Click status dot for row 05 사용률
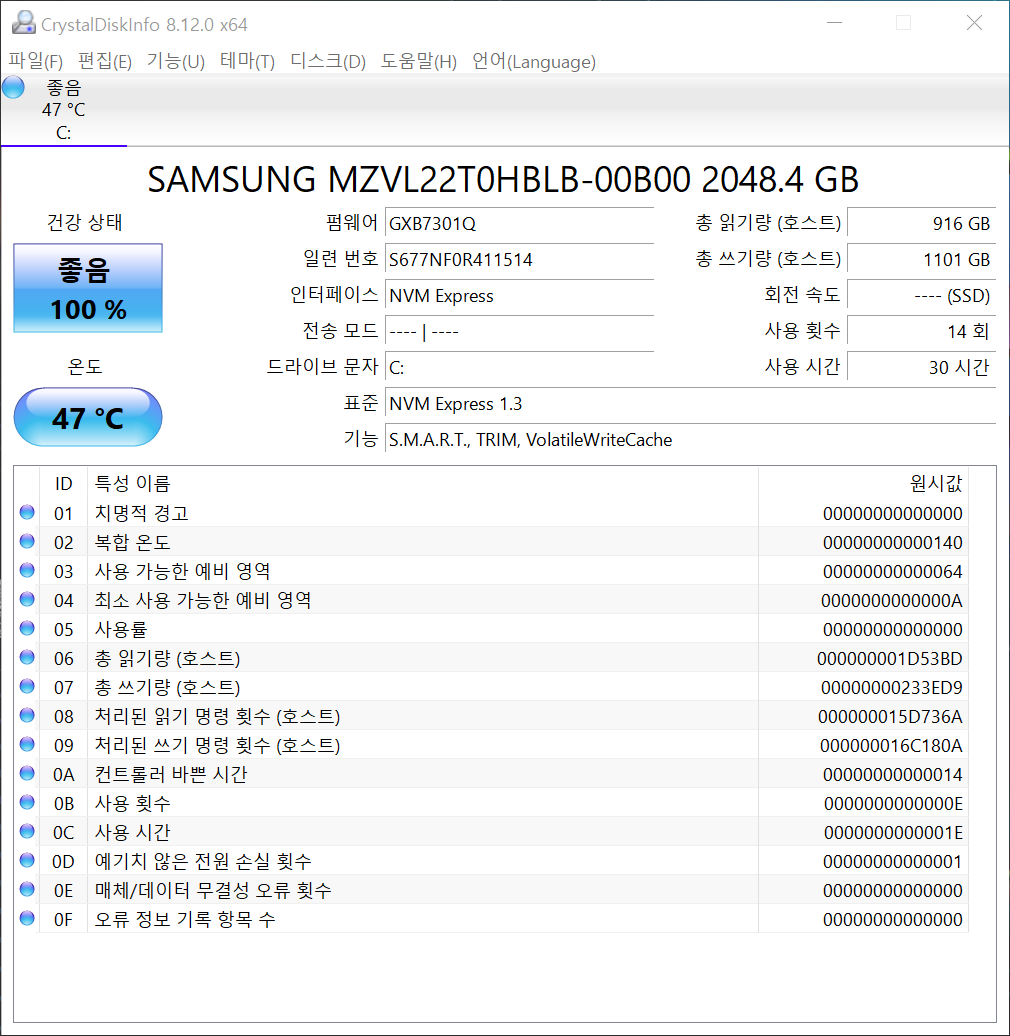 (x=27, y=628)
